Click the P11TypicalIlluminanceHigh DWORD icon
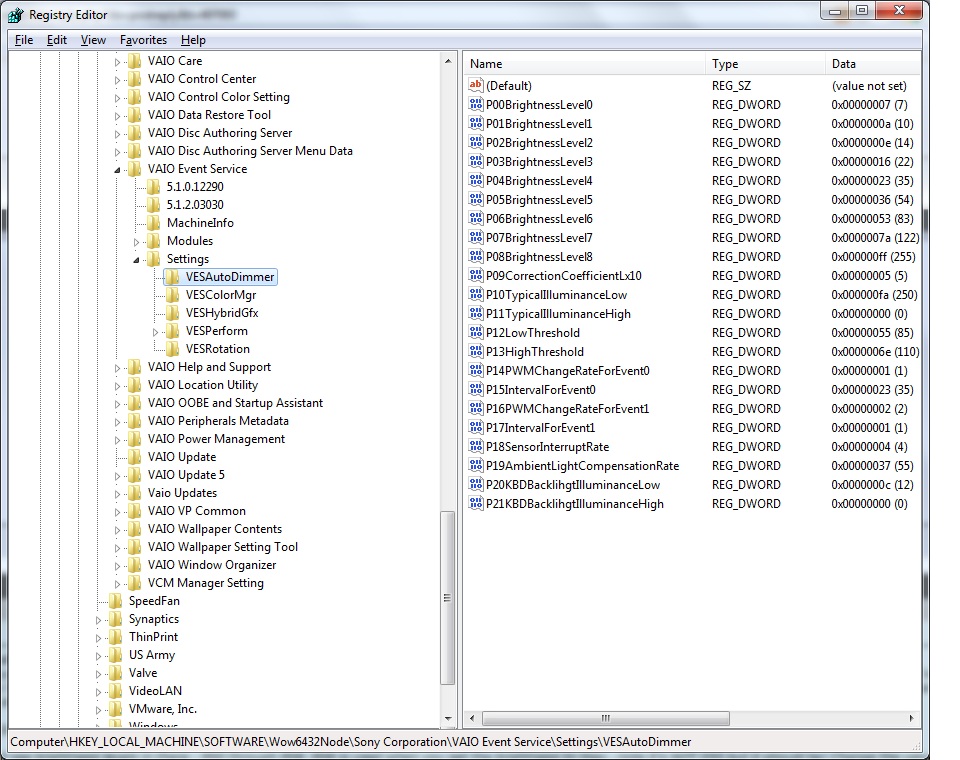960x760 pixels. point(476,313)
